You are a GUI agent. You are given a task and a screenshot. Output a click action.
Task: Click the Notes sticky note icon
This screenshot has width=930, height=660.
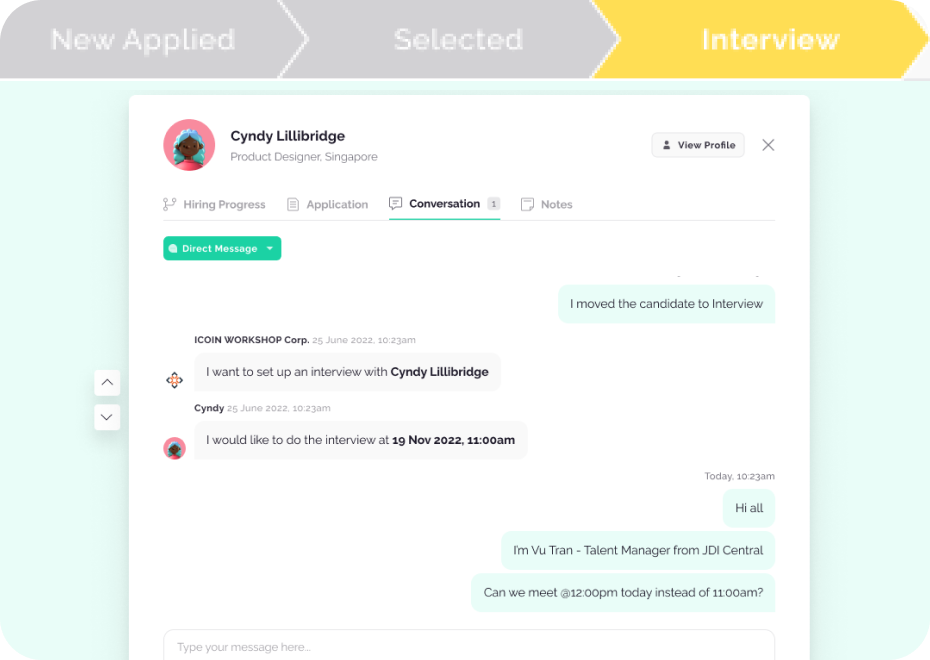click(528, 204)
